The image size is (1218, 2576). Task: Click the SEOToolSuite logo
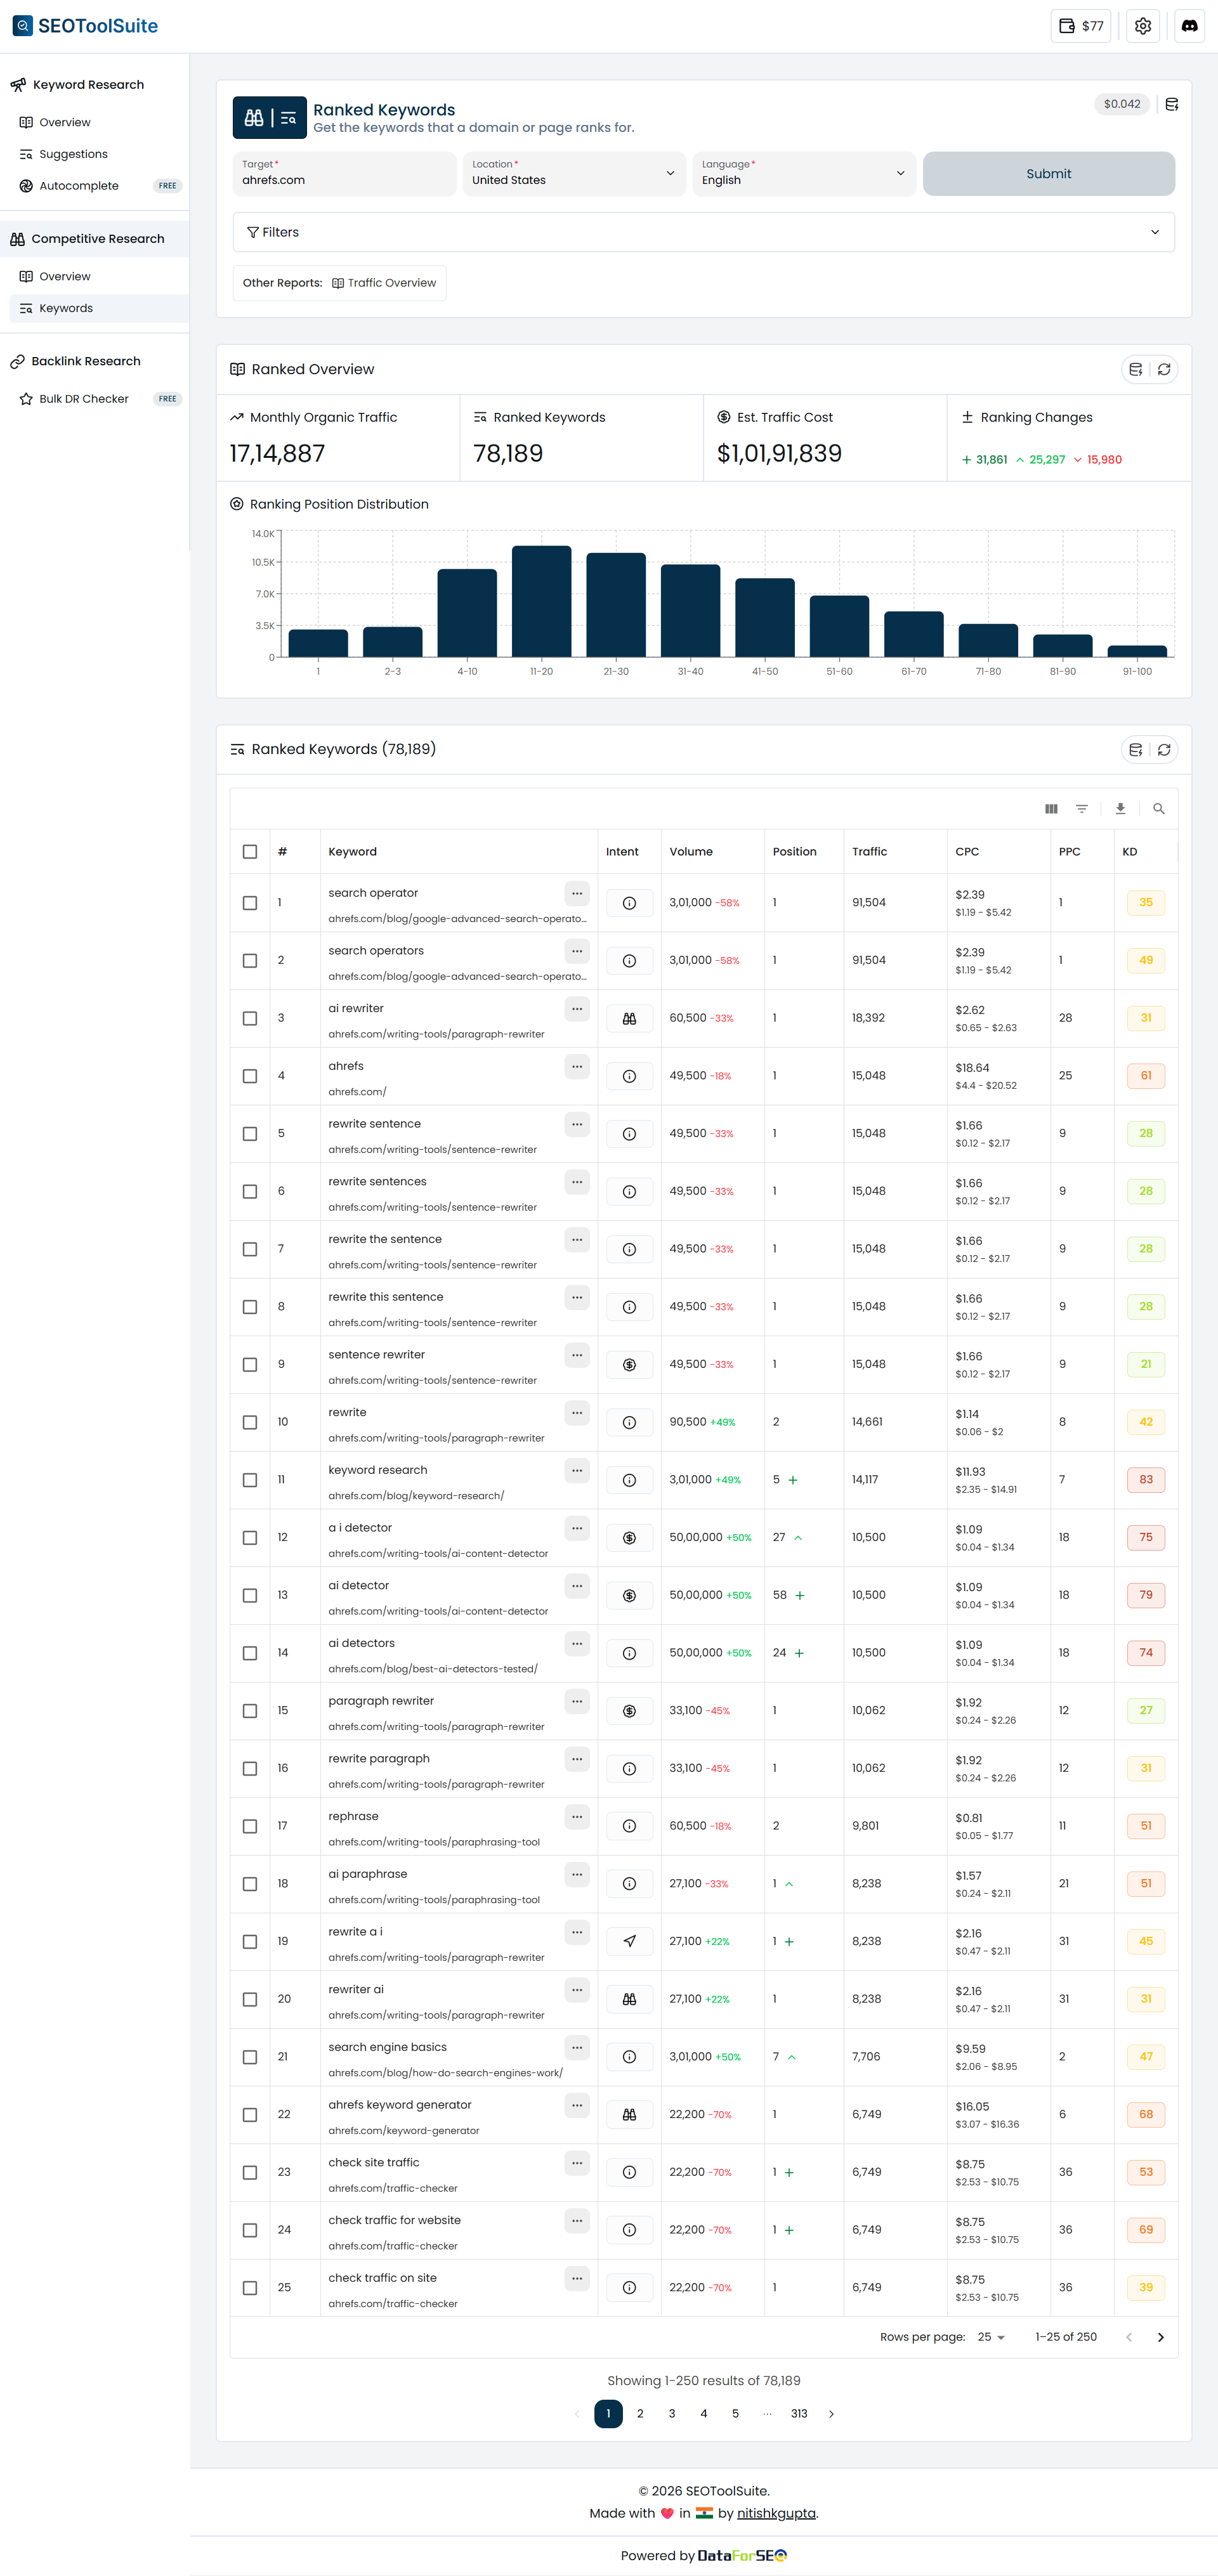[85, 26]
